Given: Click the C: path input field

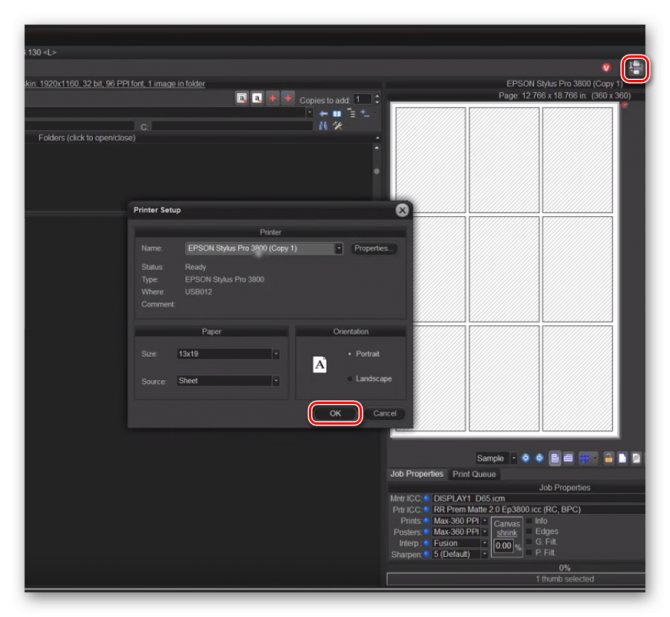Looking at the screenshot, I should click(232, 126).
